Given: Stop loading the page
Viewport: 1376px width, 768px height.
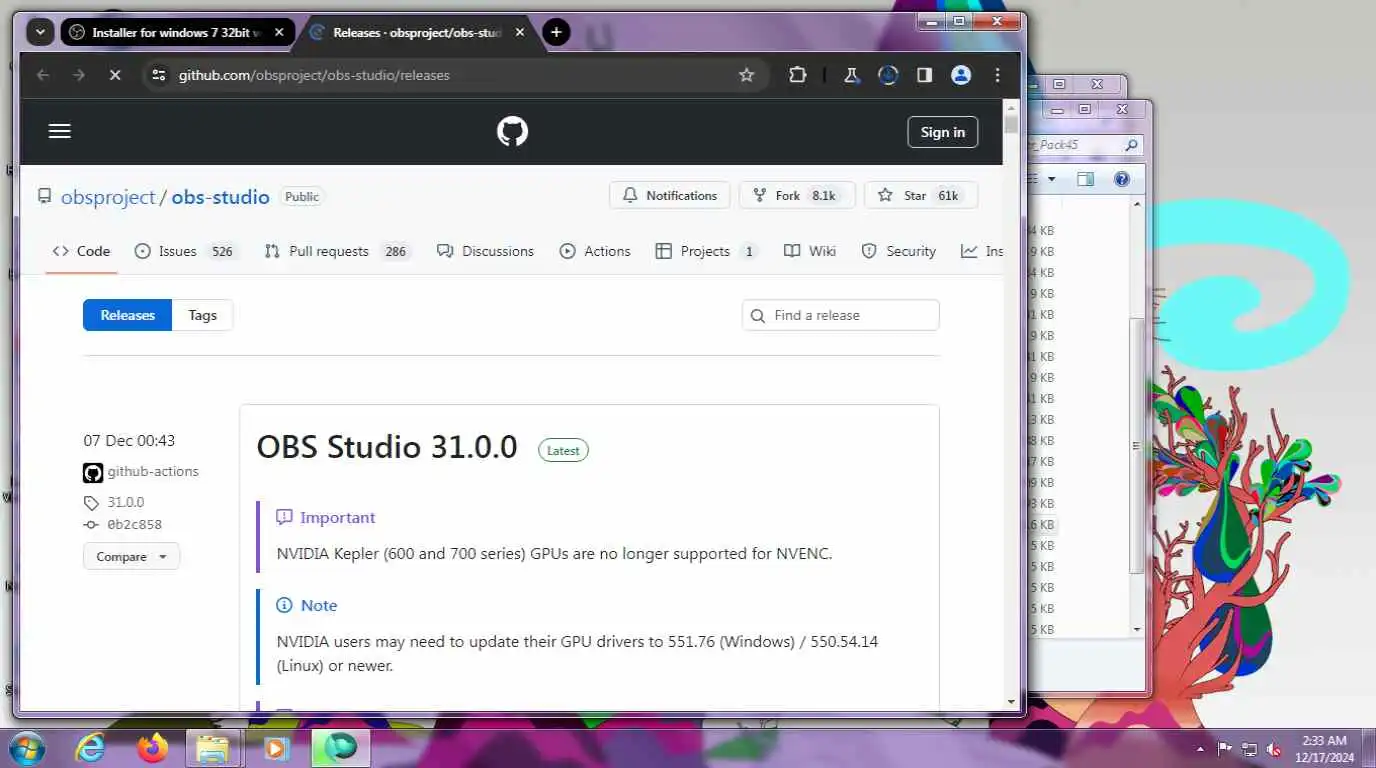Looking at the screenshot, I should [115, 75].
